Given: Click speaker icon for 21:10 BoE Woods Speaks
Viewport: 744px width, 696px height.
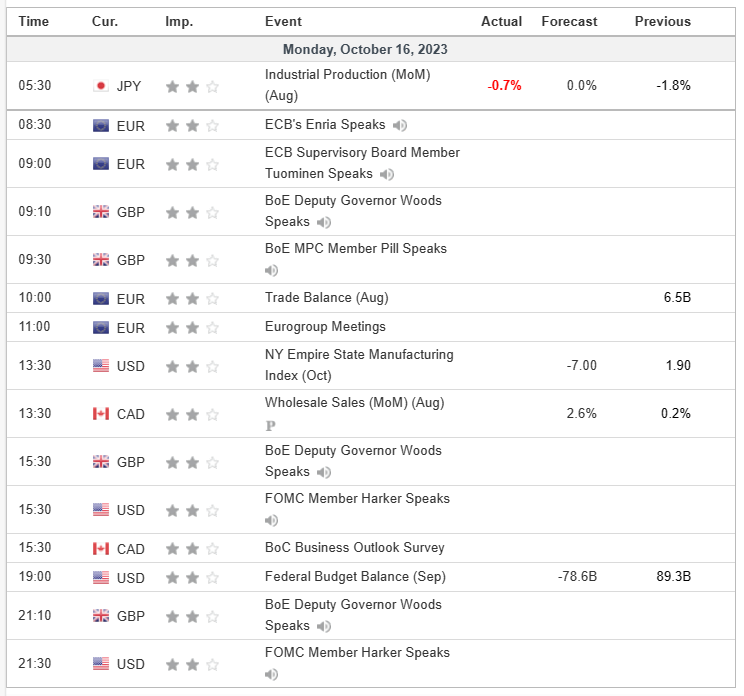Looking at the screenshot, I should coord(324,626).
